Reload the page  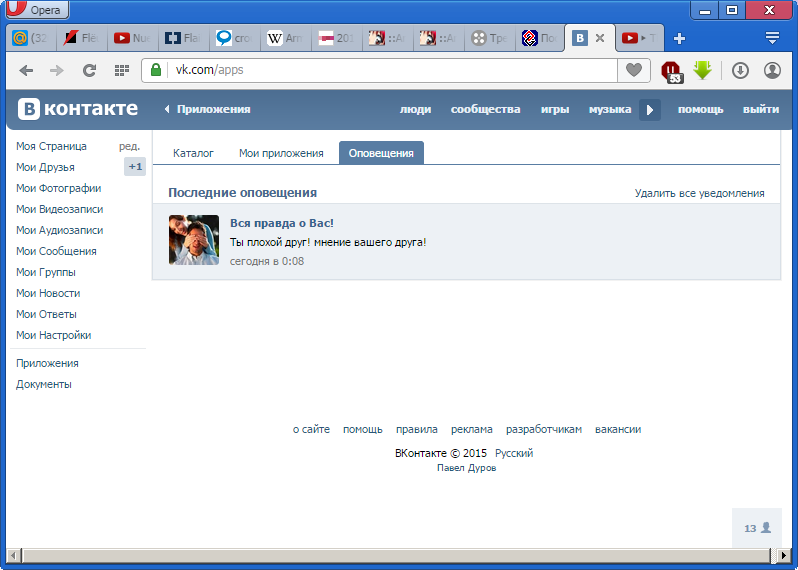point(90,70)
